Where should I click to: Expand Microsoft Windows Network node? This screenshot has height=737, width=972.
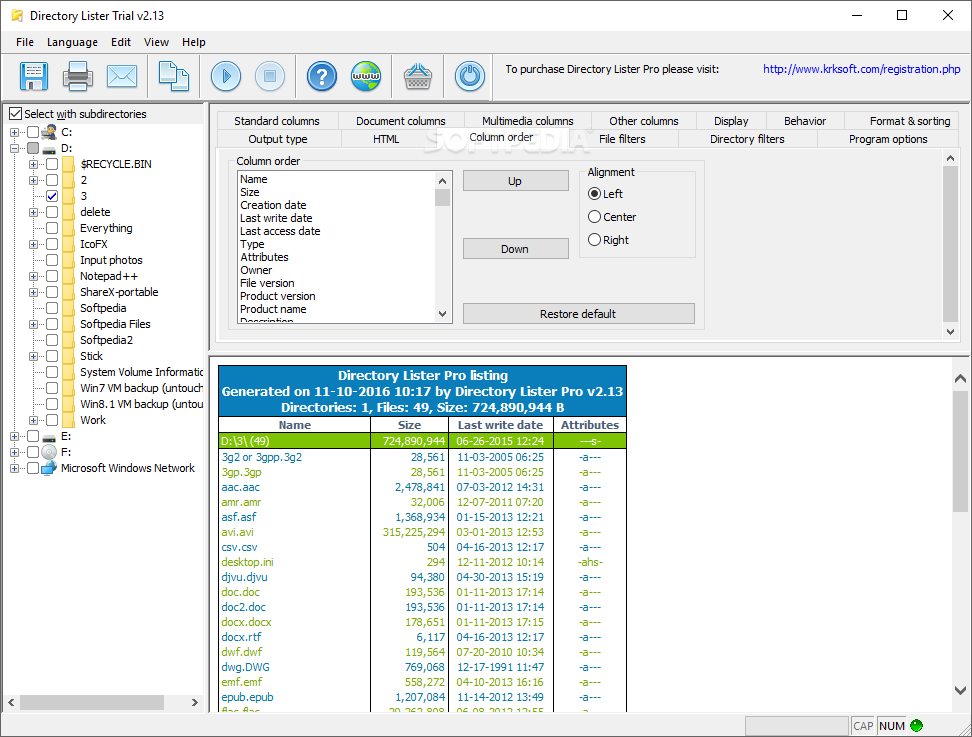tap(14, 468)
